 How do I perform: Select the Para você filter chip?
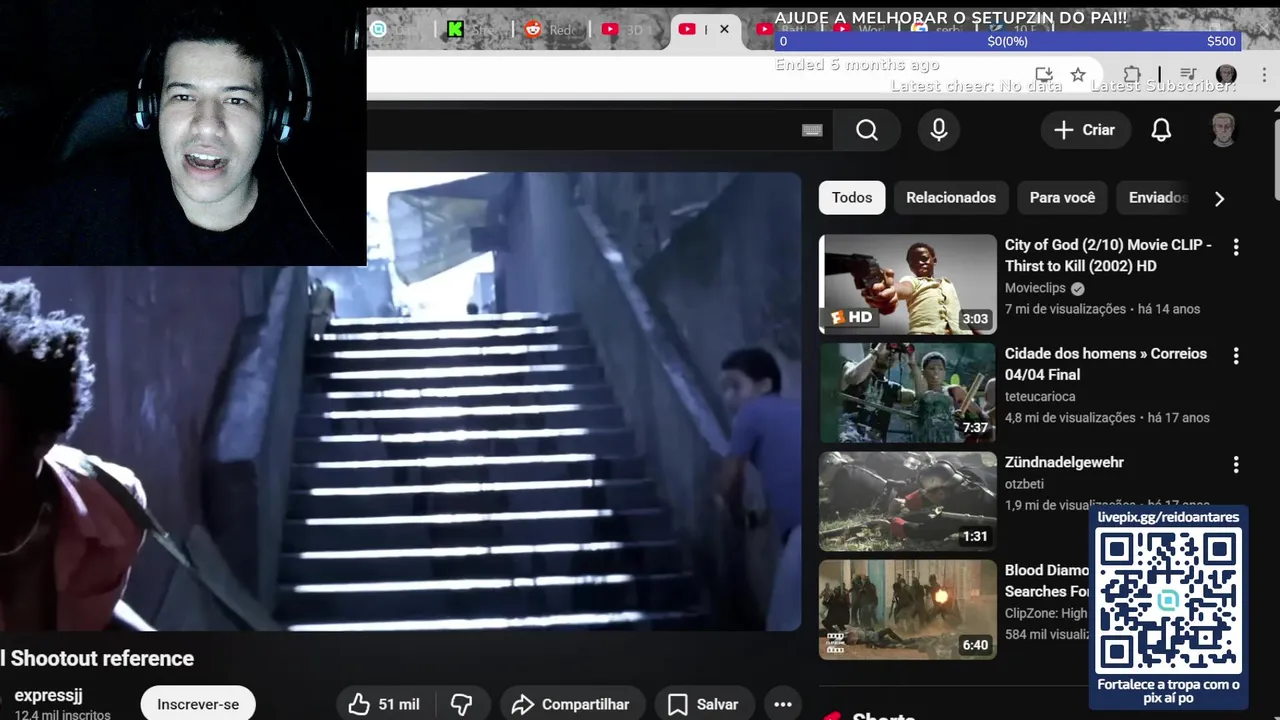tap(1062, 197)
